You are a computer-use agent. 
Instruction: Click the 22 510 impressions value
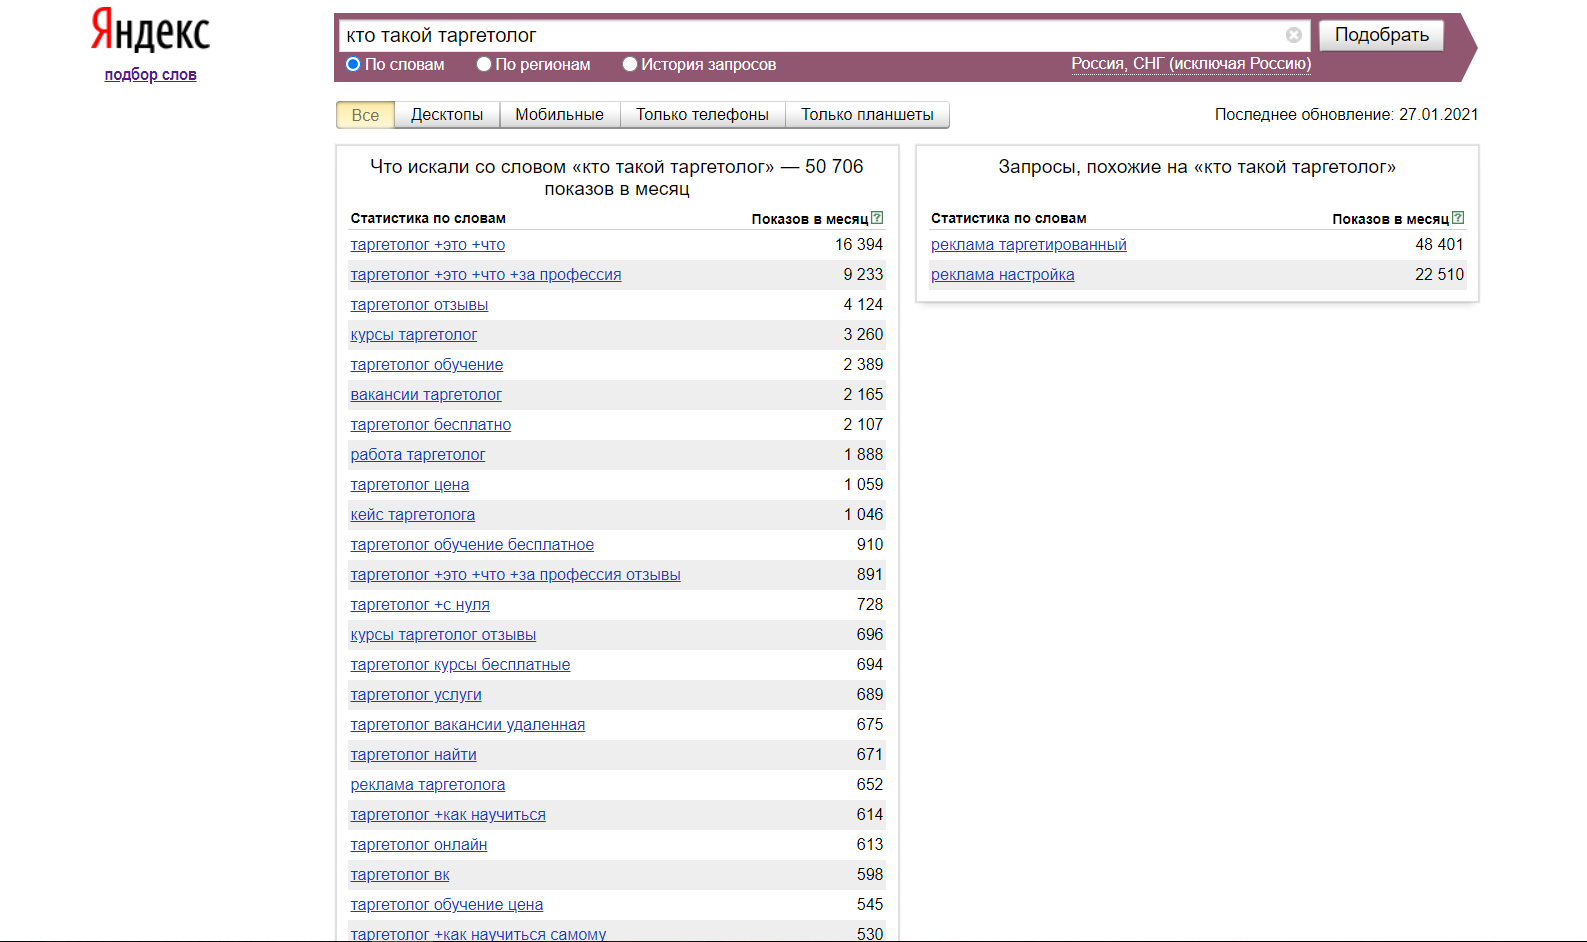[x=1439, y=275]
